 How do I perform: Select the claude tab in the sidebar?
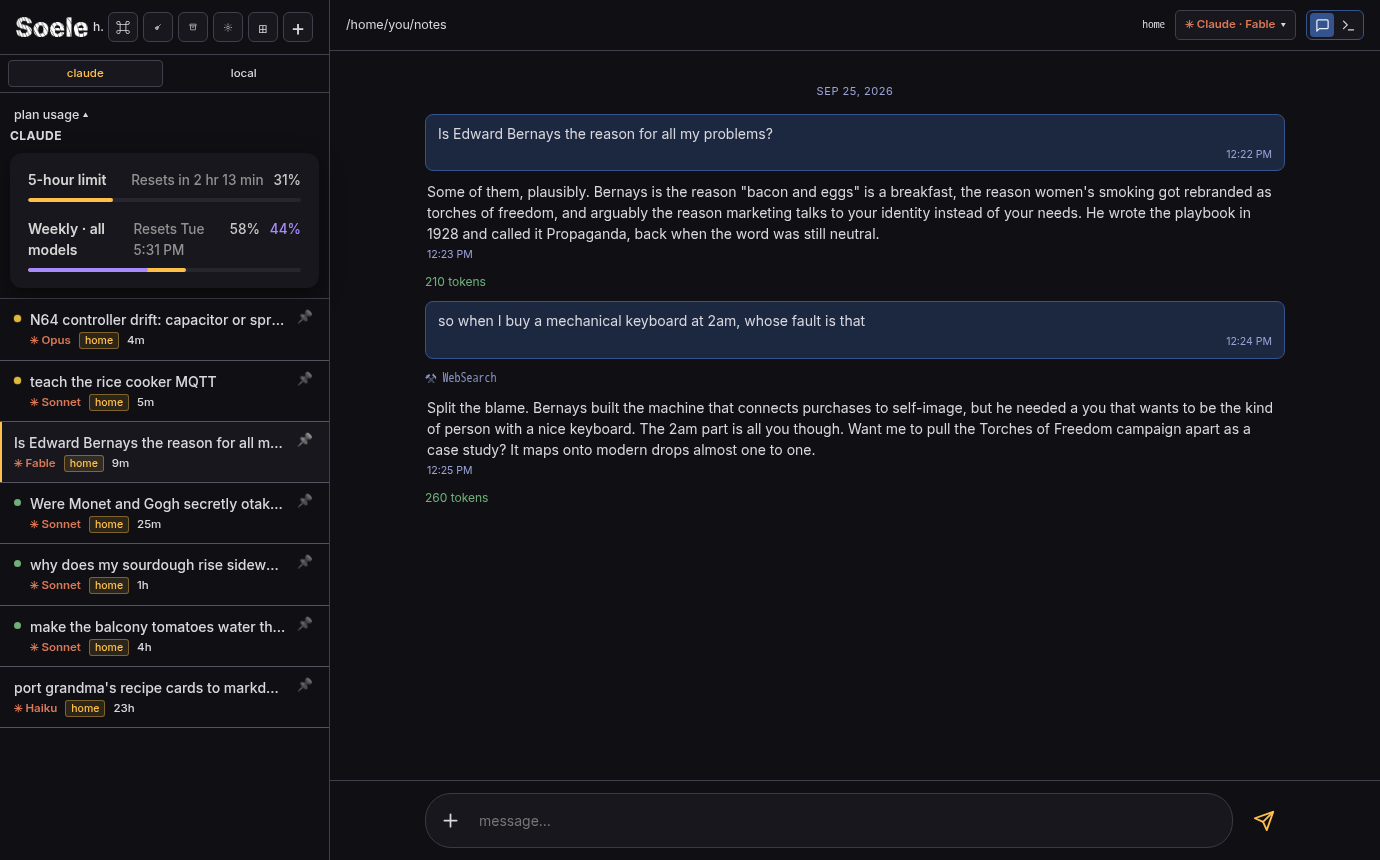coord(85,73)
